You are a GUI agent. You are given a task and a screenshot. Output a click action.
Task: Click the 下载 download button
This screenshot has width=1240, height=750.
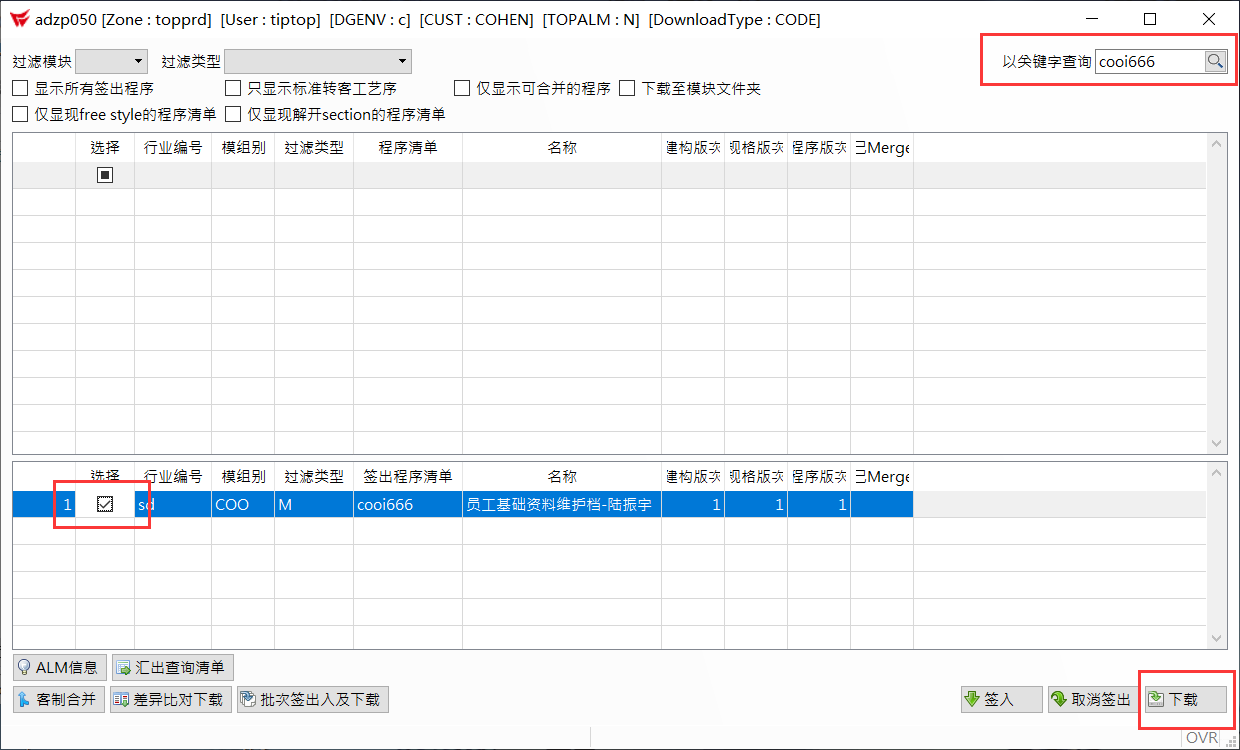[1185, 699]
